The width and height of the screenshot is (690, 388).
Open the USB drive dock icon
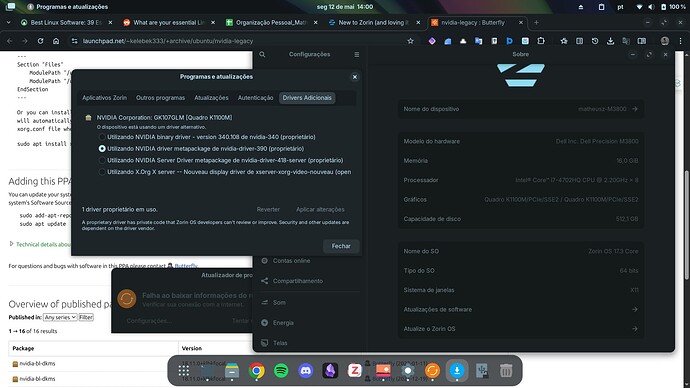click(x=481, y=371)
